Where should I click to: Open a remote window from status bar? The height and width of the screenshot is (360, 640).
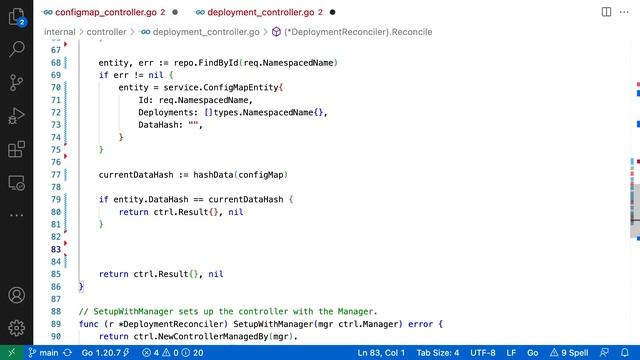tap(11, 353)
